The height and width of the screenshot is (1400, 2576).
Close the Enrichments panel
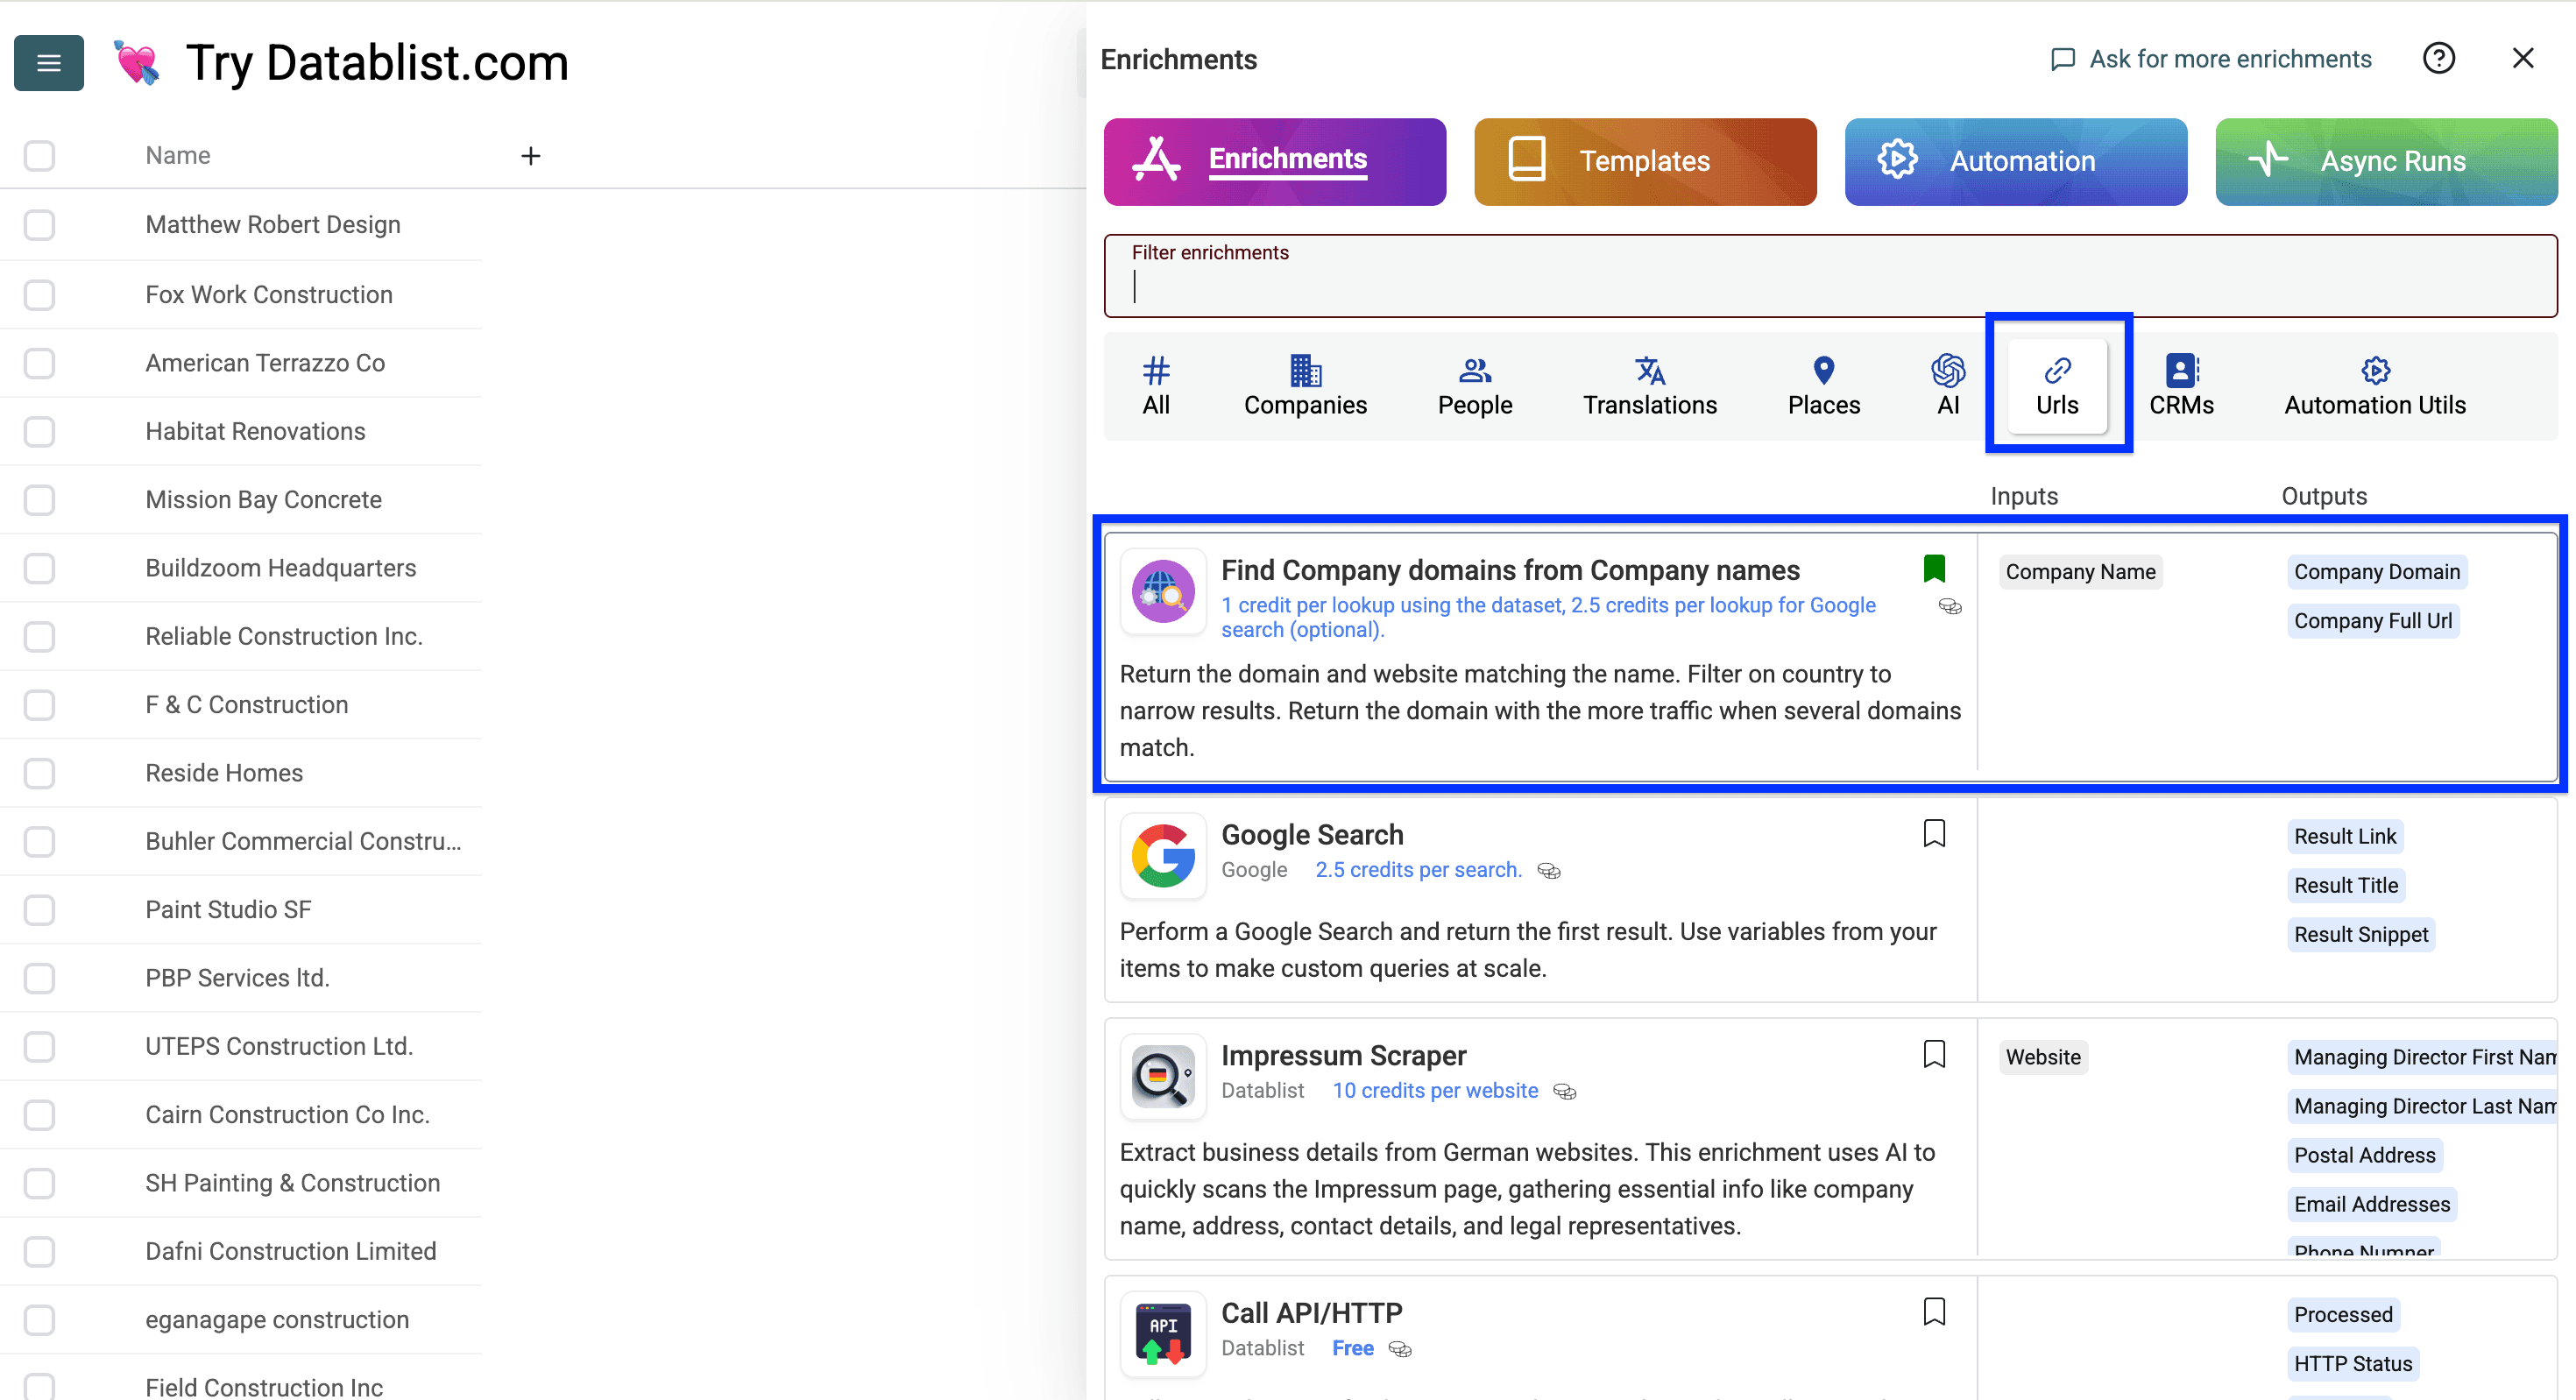(x=2522, y=59)
